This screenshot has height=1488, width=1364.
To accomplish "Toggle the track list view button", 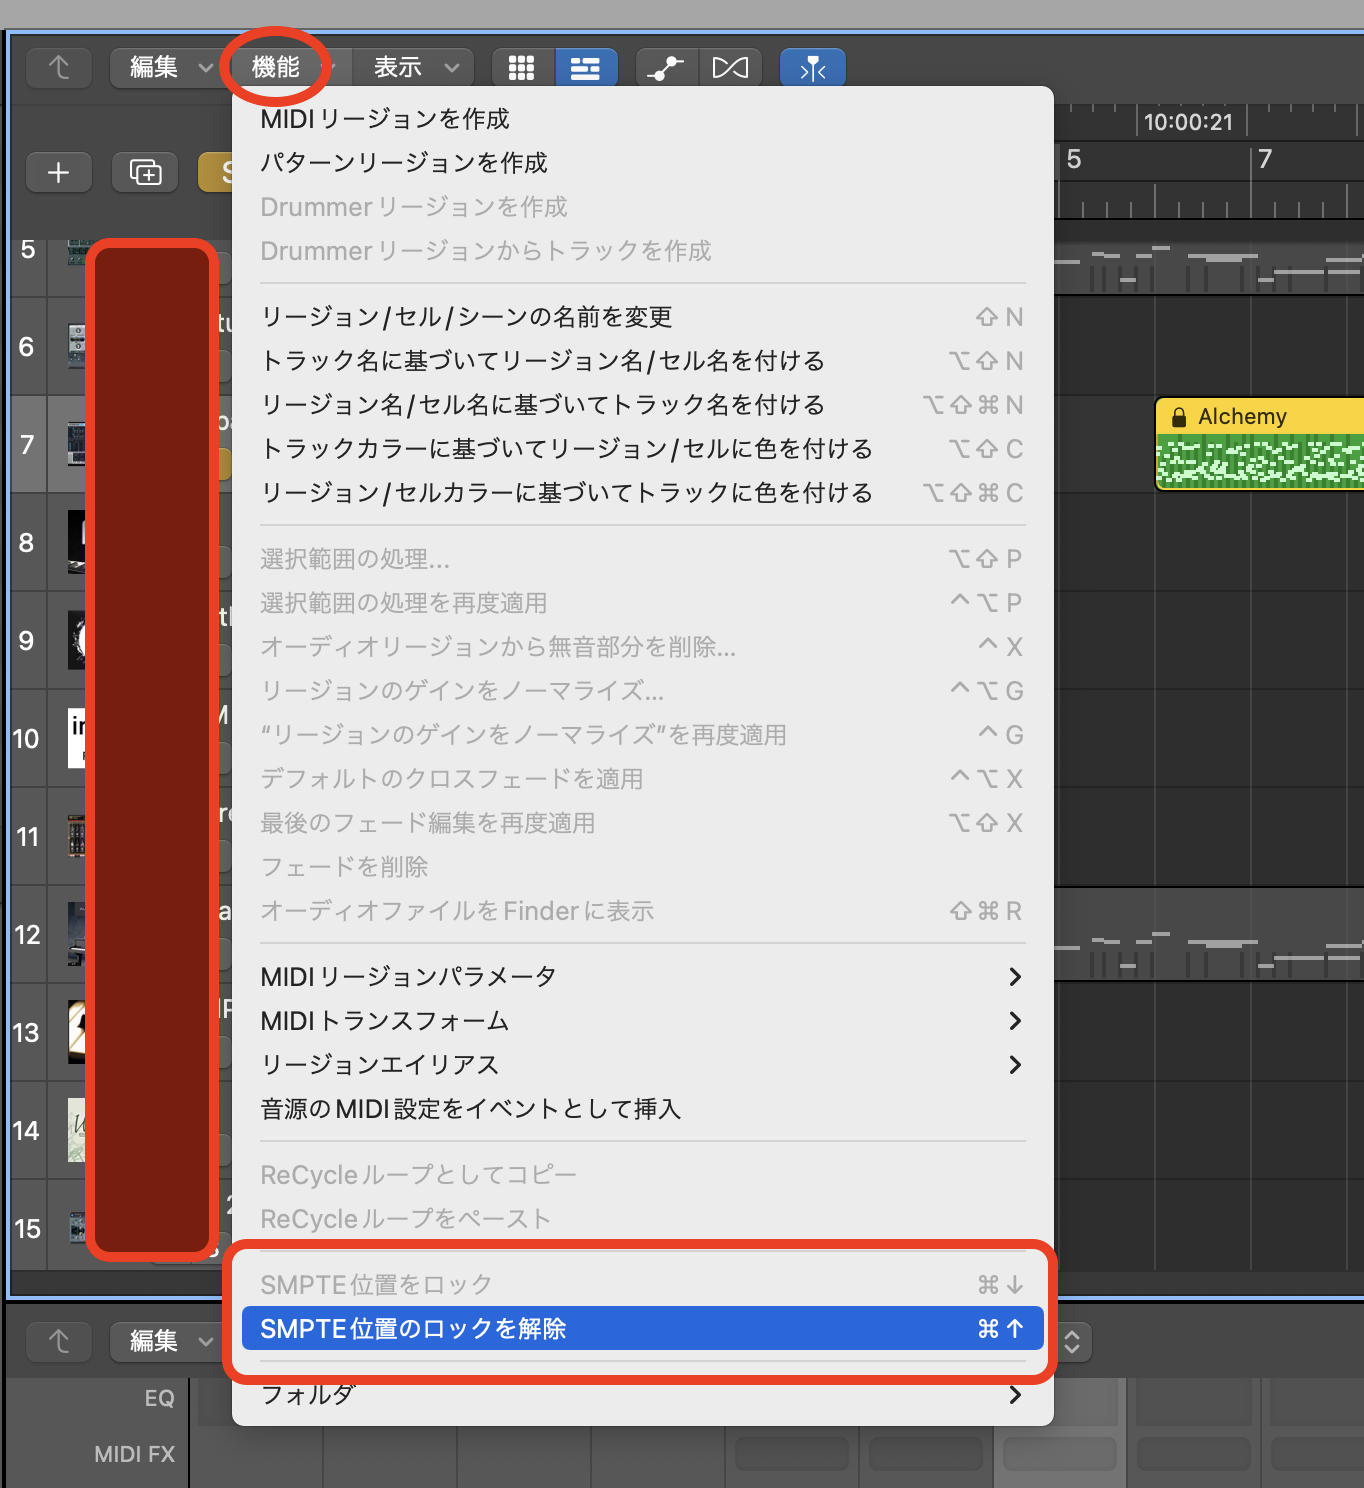I will [585, 68].
